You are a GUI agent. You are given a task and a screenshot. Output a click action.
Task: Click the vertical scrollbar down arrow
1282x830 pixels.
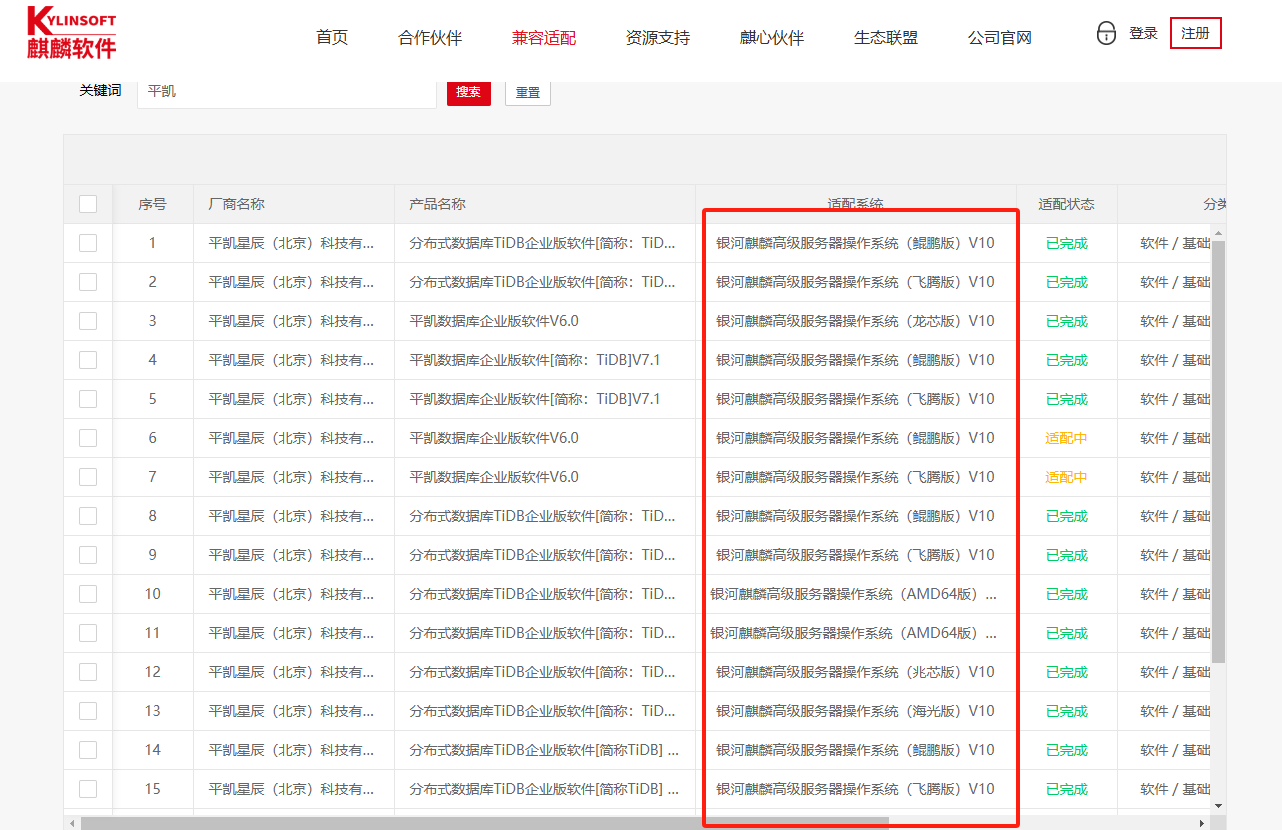tap(1218, 804)
